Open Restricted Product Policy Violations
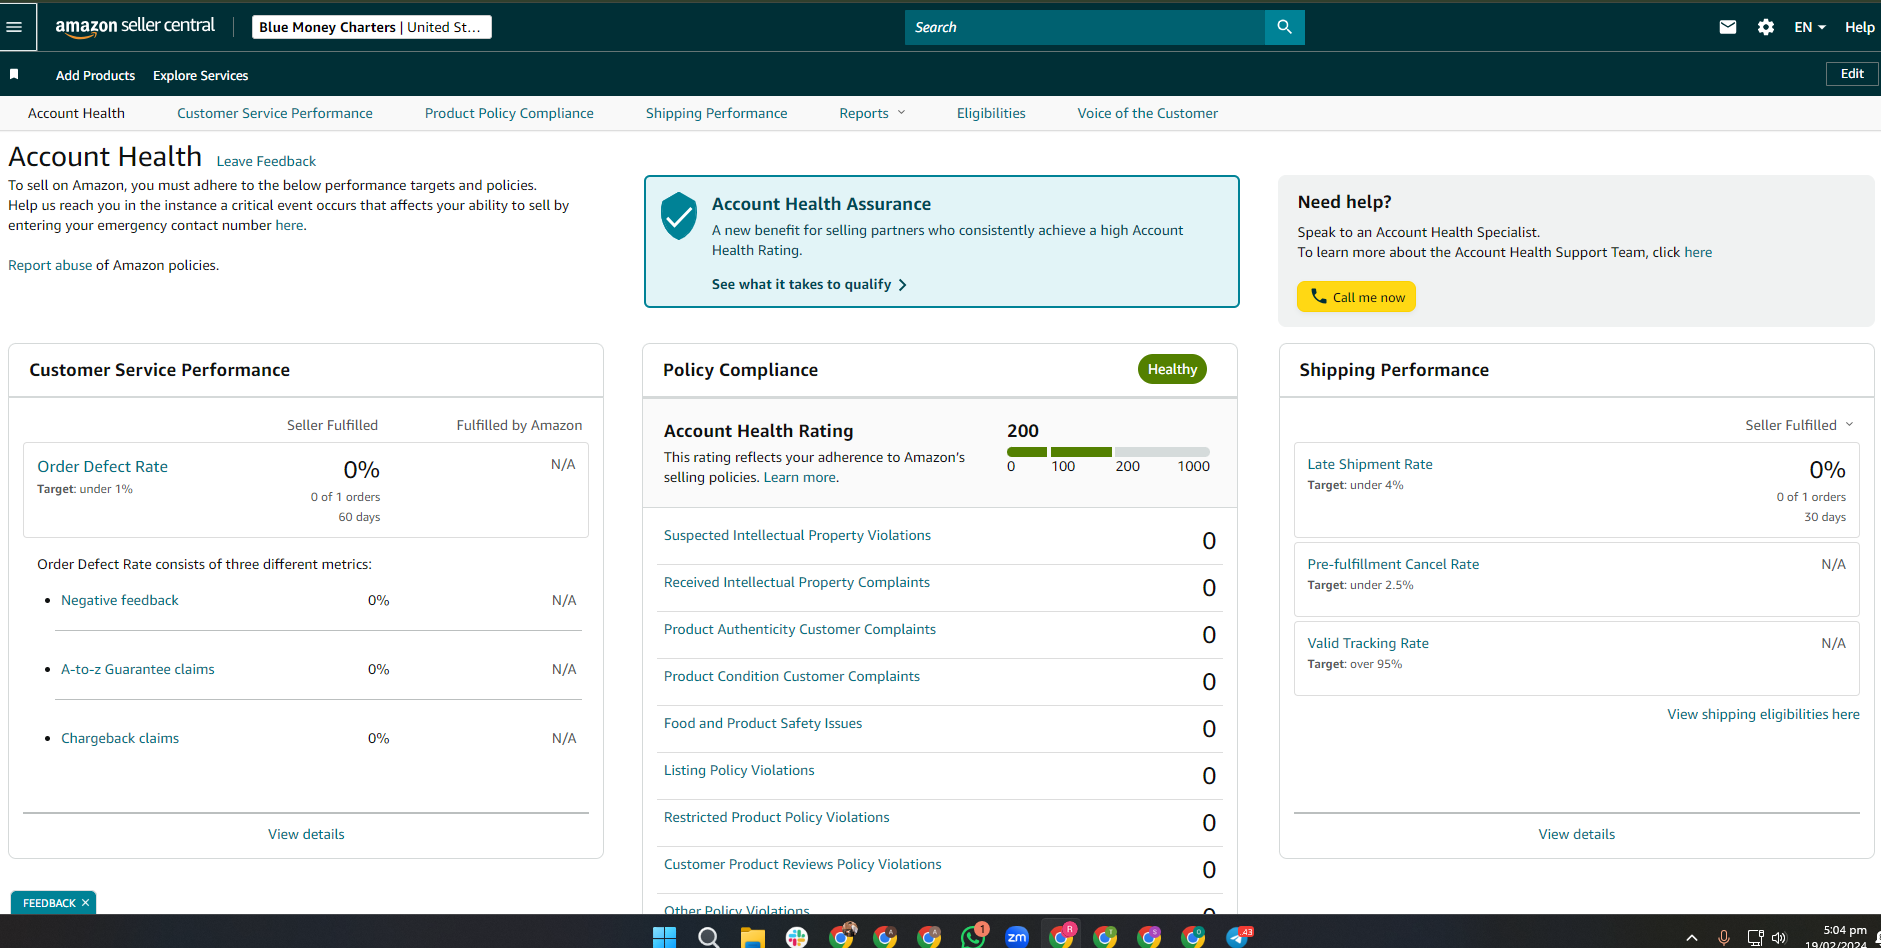1881x948 pixels. click(777, 817)
